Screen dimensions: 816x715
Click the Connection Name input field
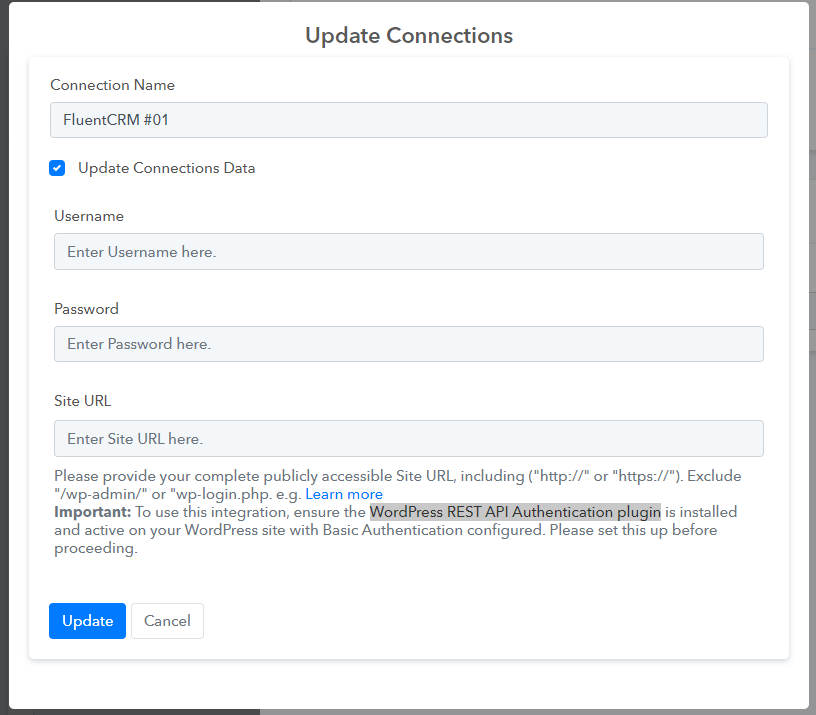[409, 120]
